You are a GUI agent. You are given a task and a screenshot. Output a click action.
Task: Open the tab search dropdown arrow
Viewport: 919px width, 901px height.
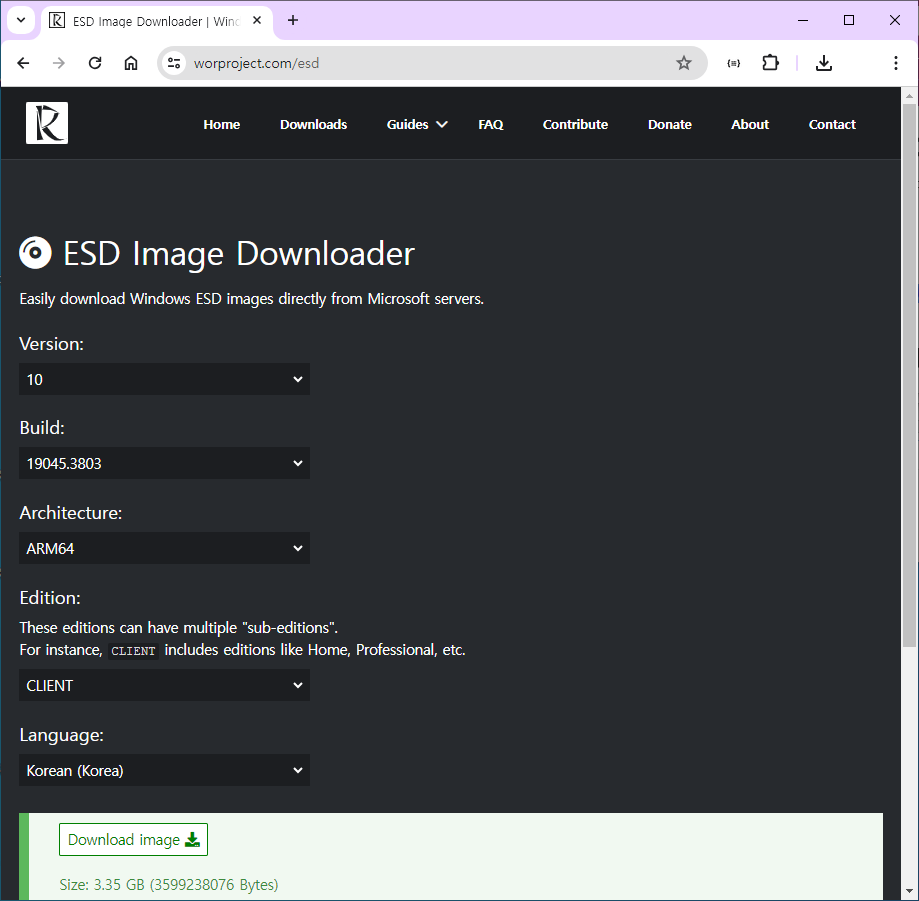pyautogui.click(x=21, y=21)
